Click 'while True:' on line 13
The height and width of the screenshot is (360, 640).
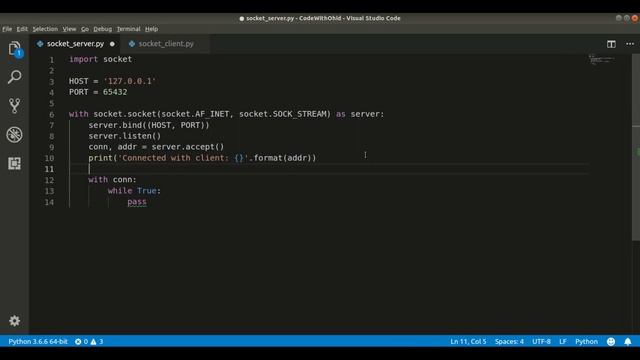(134, 191)
